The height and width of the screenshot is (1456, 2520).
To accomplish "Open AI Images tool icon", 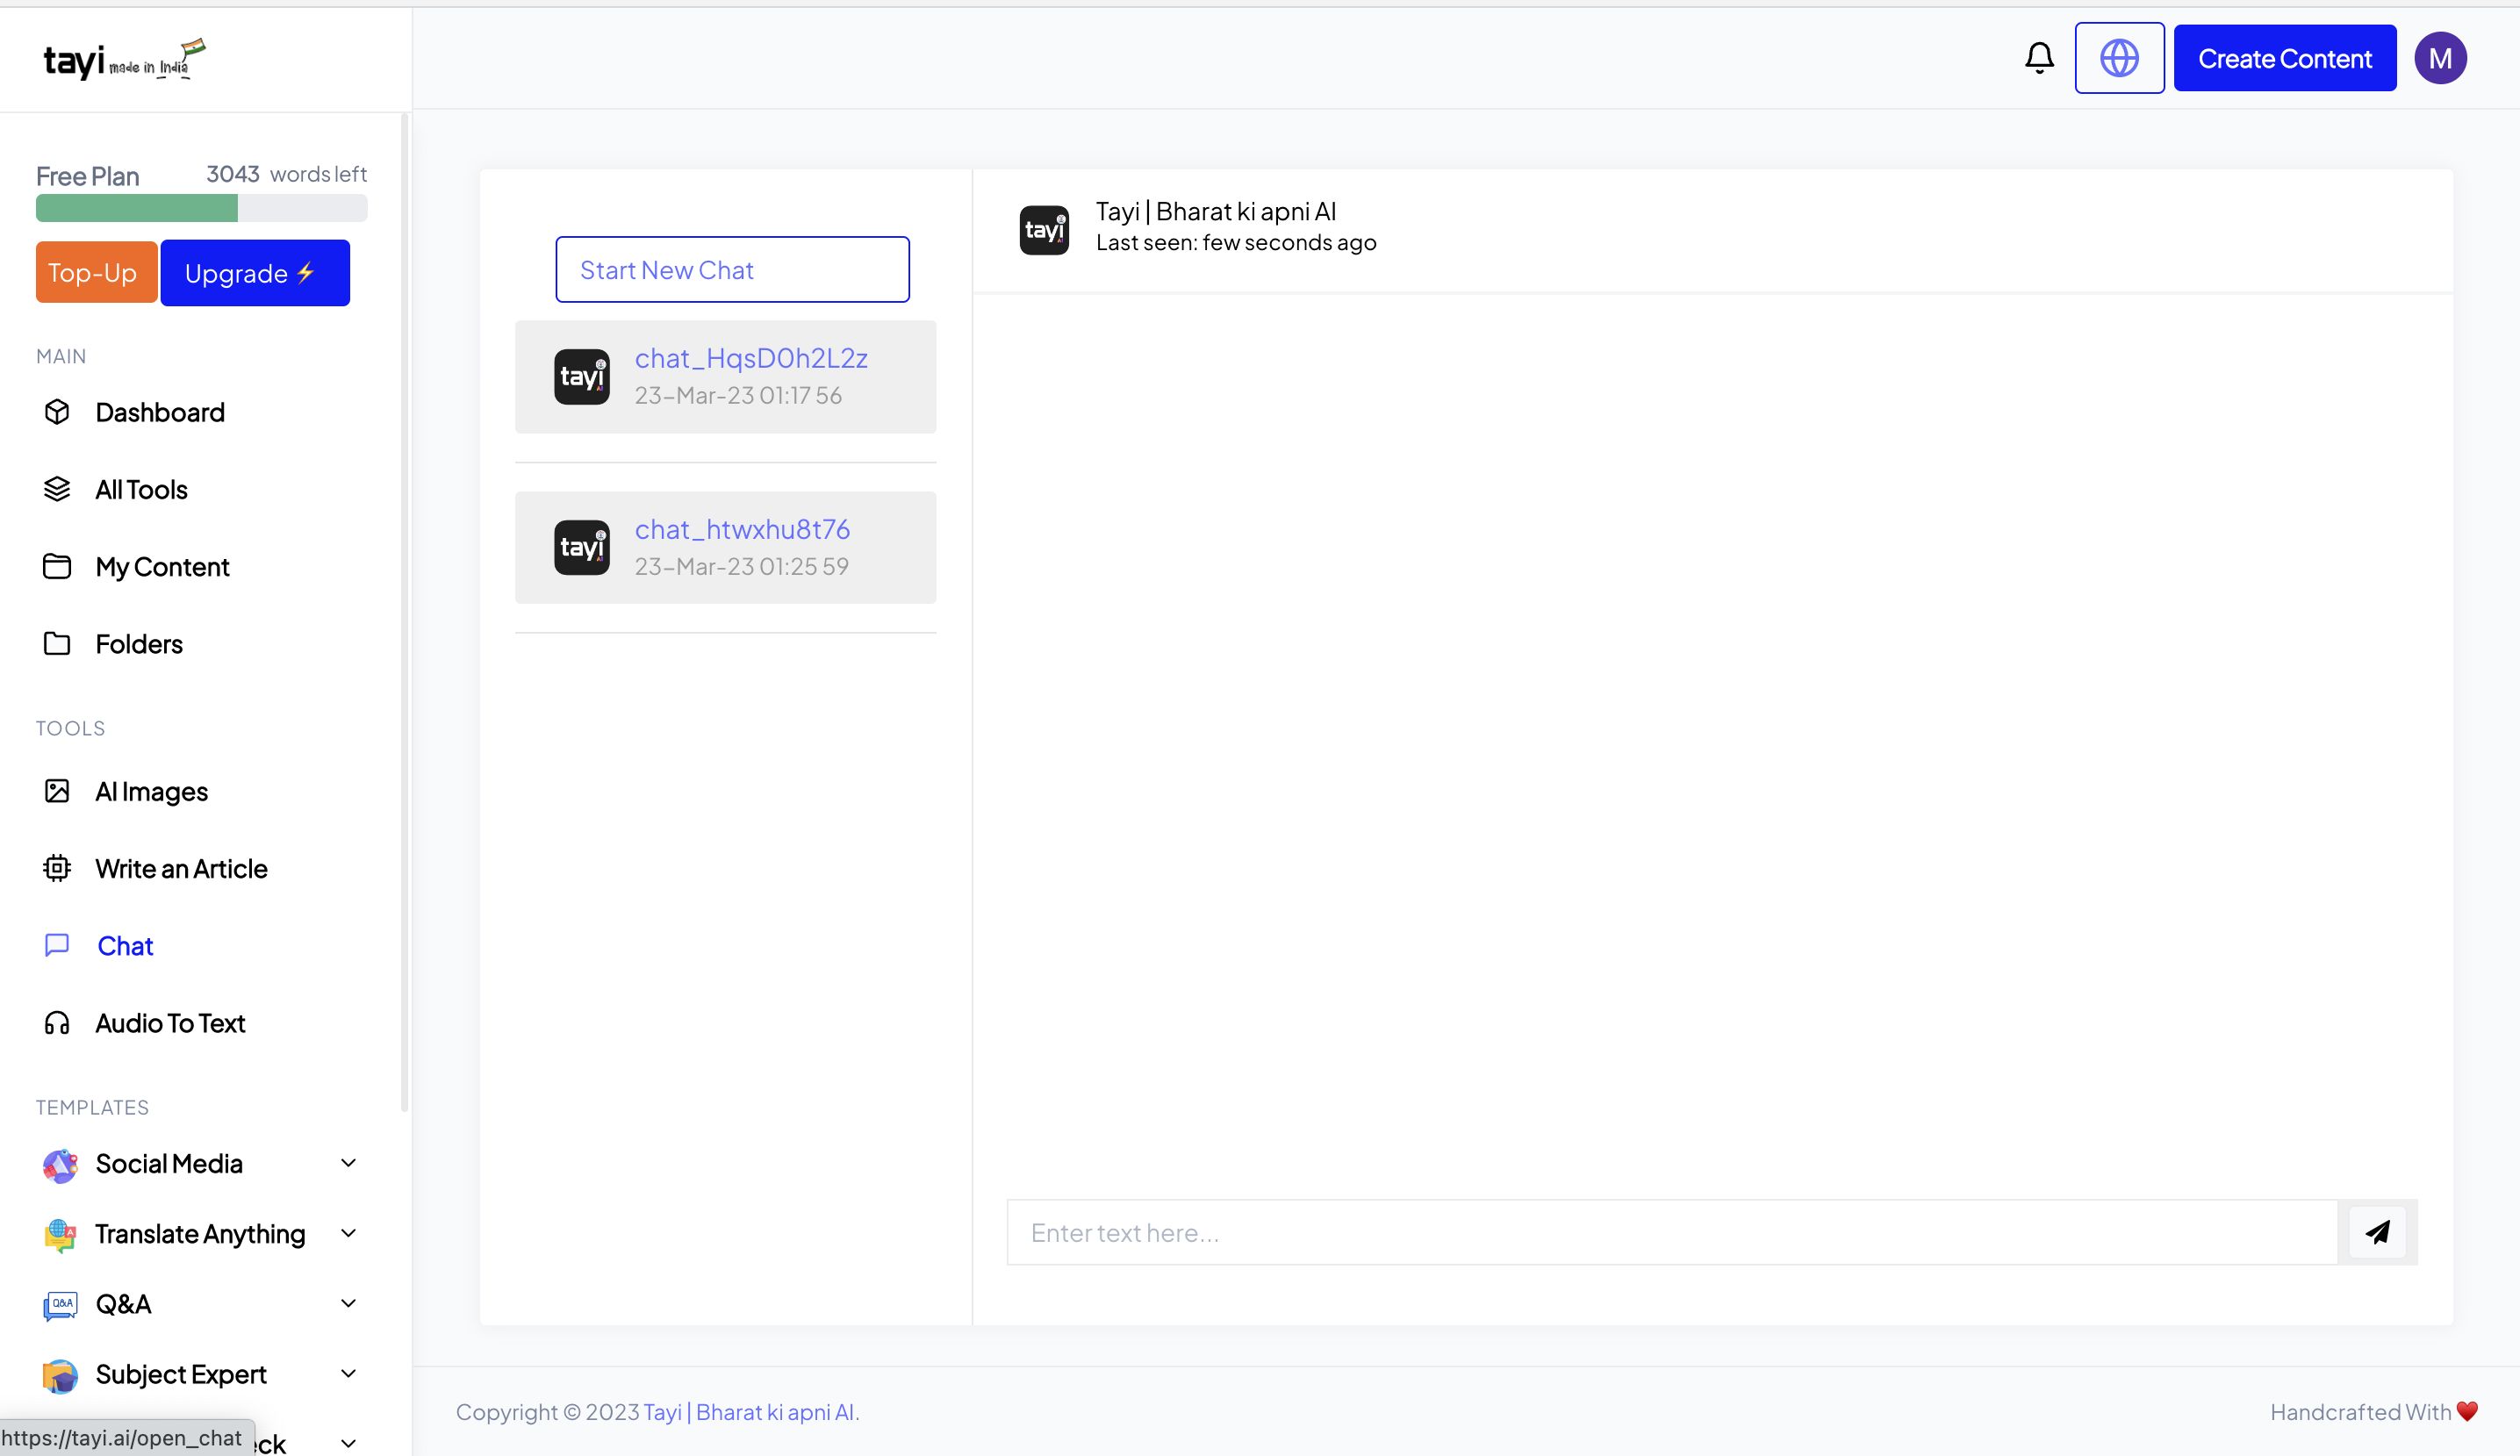I will 57,791.
